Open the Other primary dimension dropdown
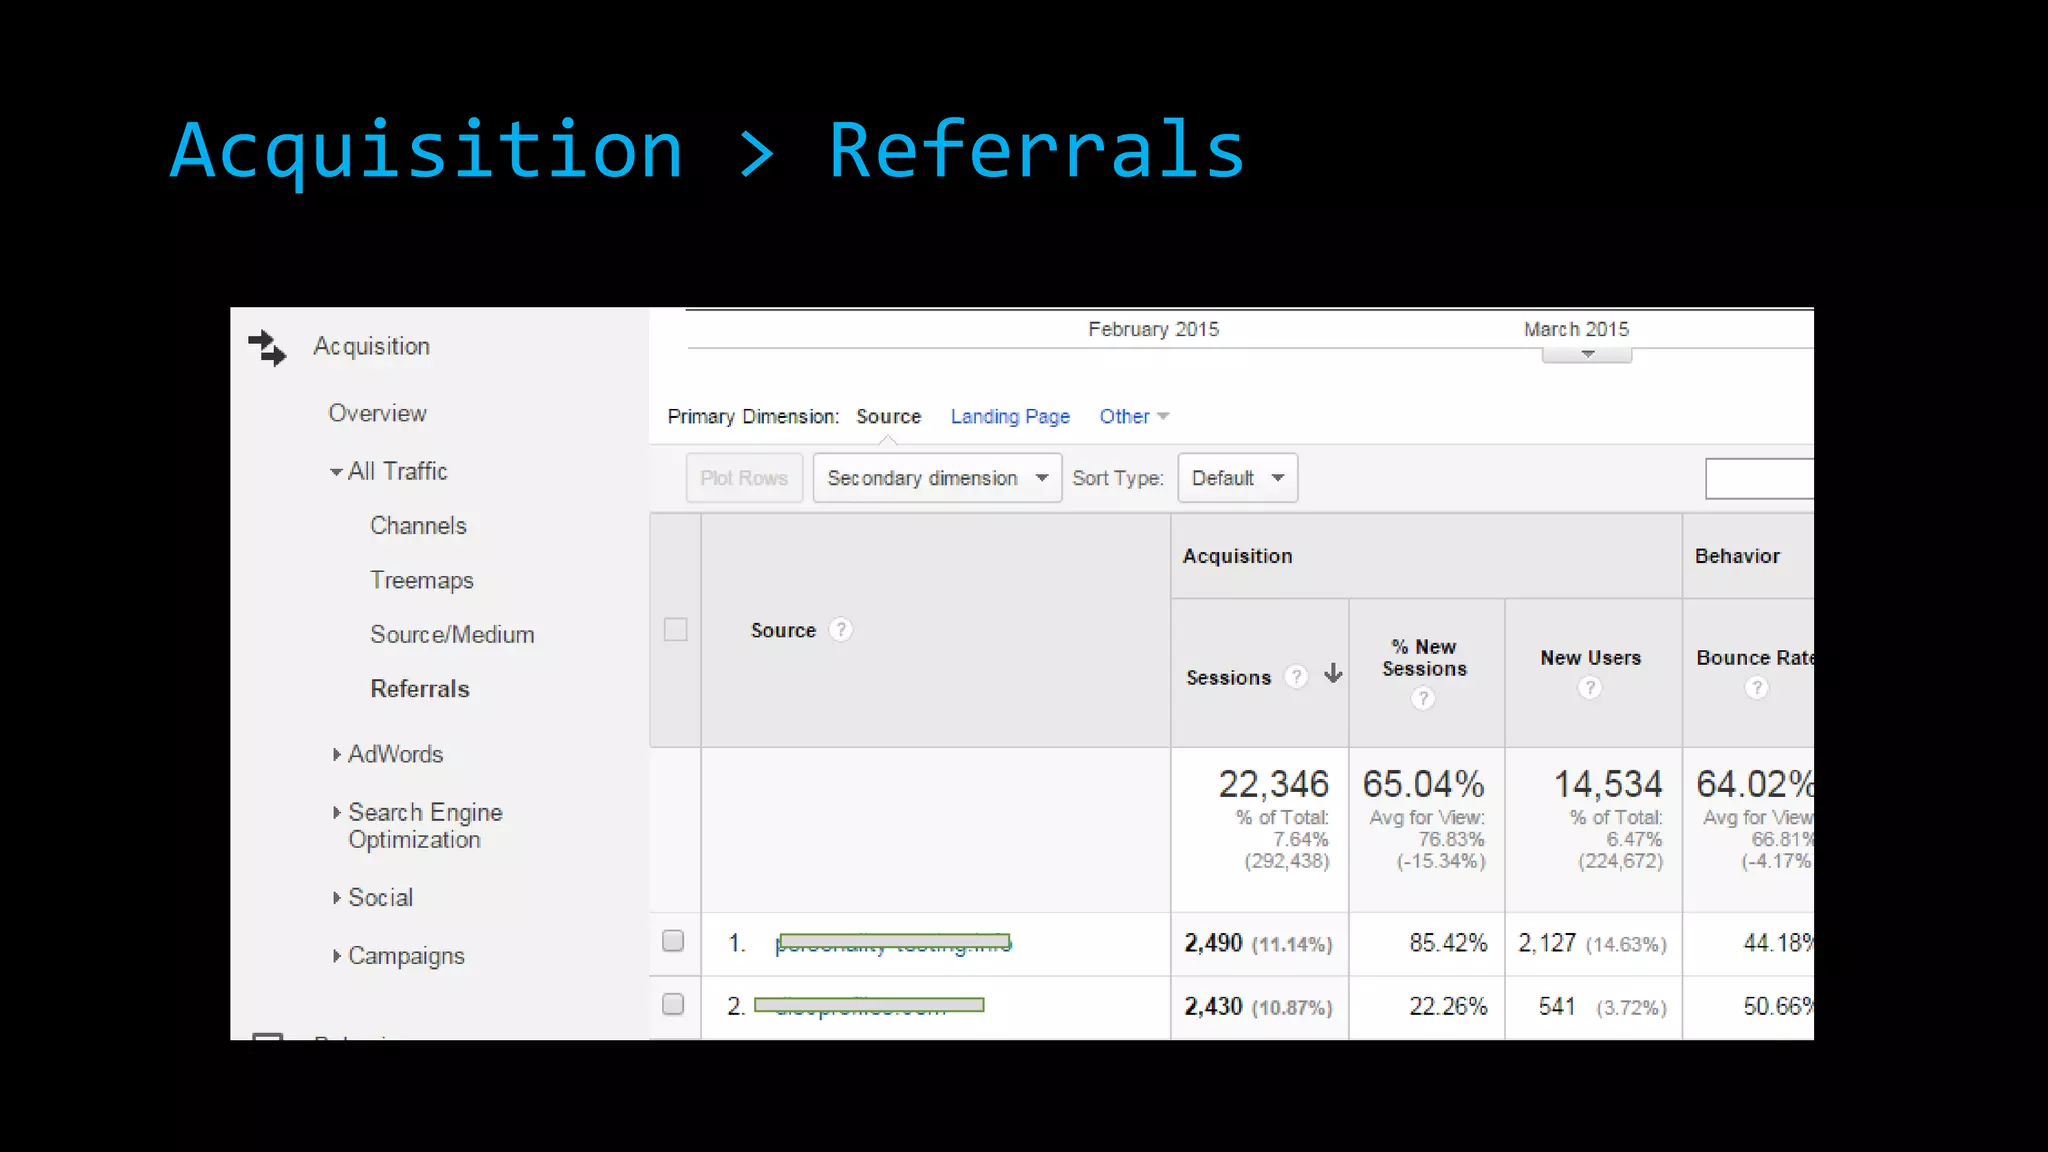The width and height of the screenshot is (2048, 1152). coord(1134,416)
